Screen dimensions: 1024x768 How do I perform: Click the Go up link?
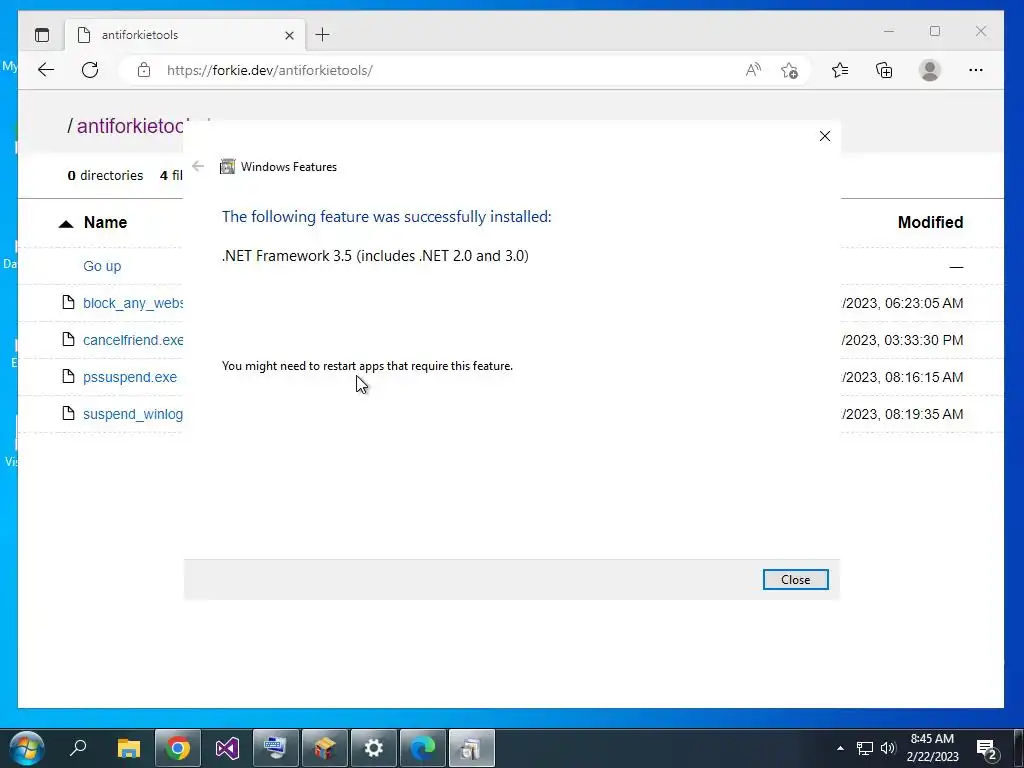102,266
